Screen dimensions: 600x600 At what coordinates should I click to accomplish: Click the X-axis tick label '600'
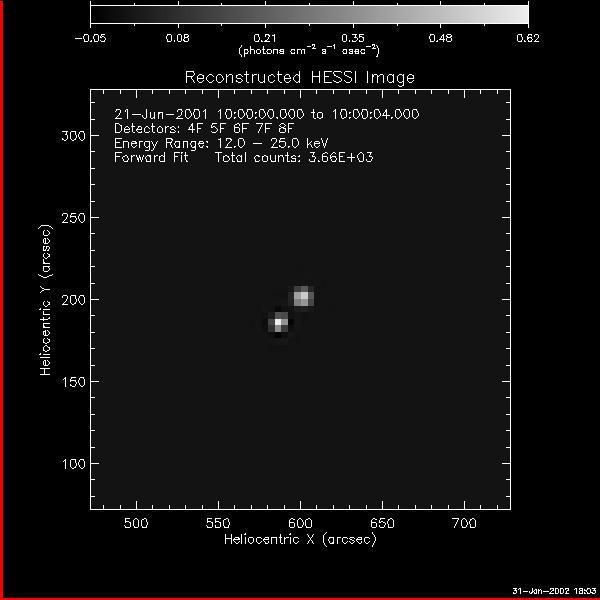(300, 523)
